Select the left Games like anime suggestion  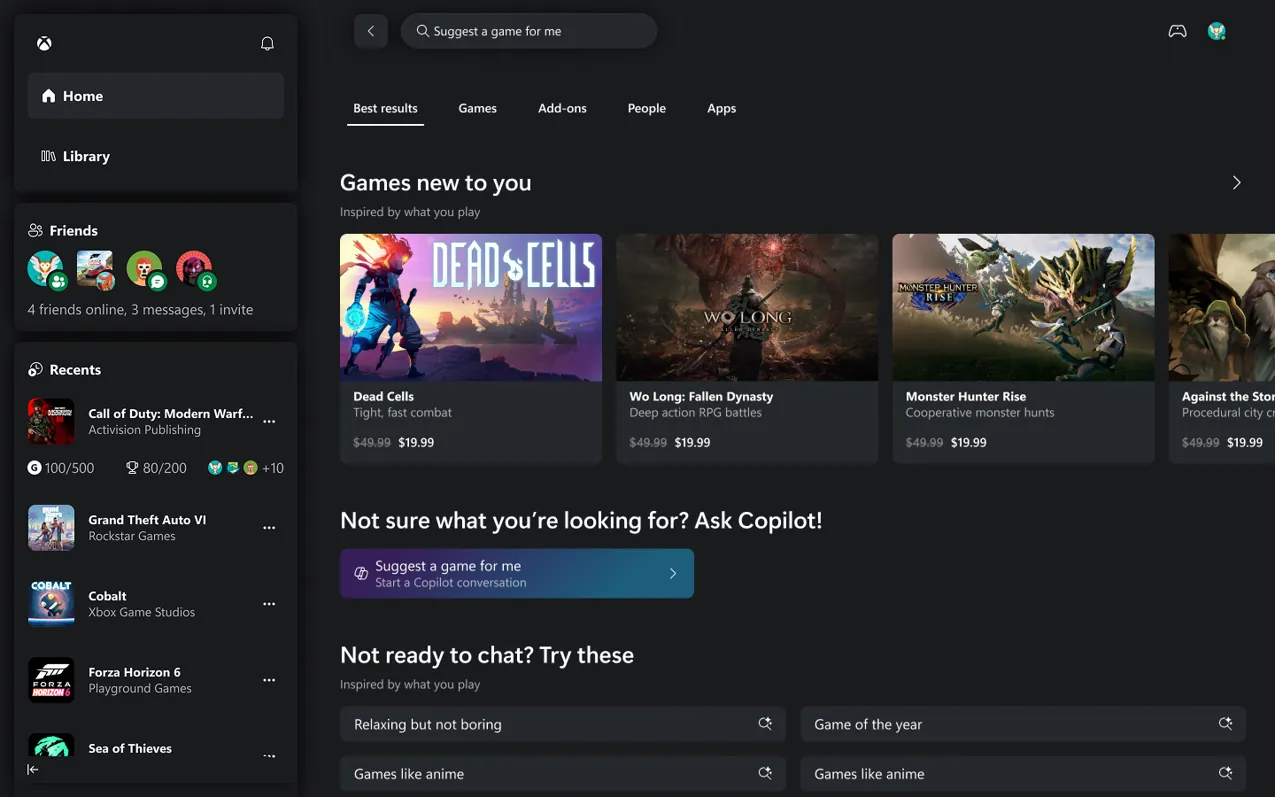click(563, 774)
